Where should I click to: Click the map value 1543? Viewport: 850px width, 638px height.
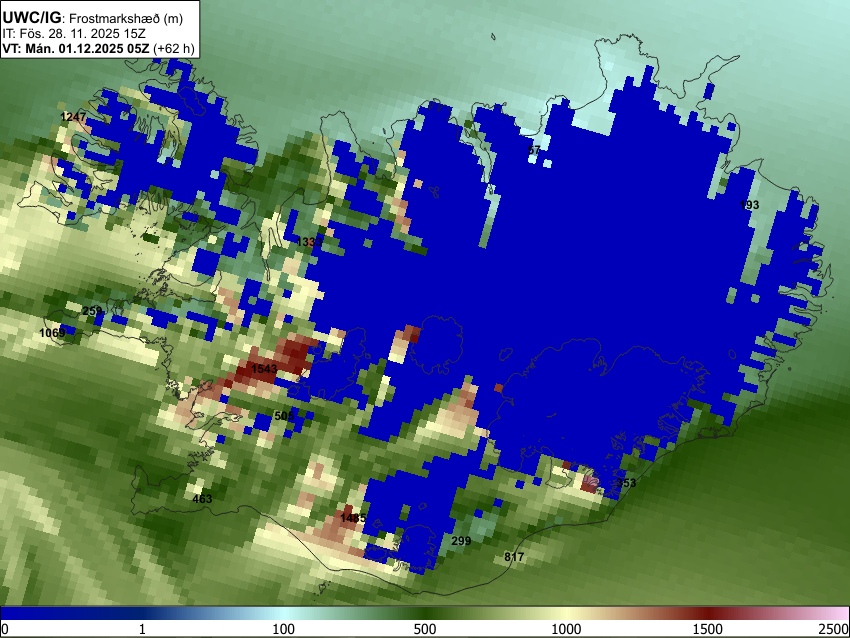click(x=264, y=369)
